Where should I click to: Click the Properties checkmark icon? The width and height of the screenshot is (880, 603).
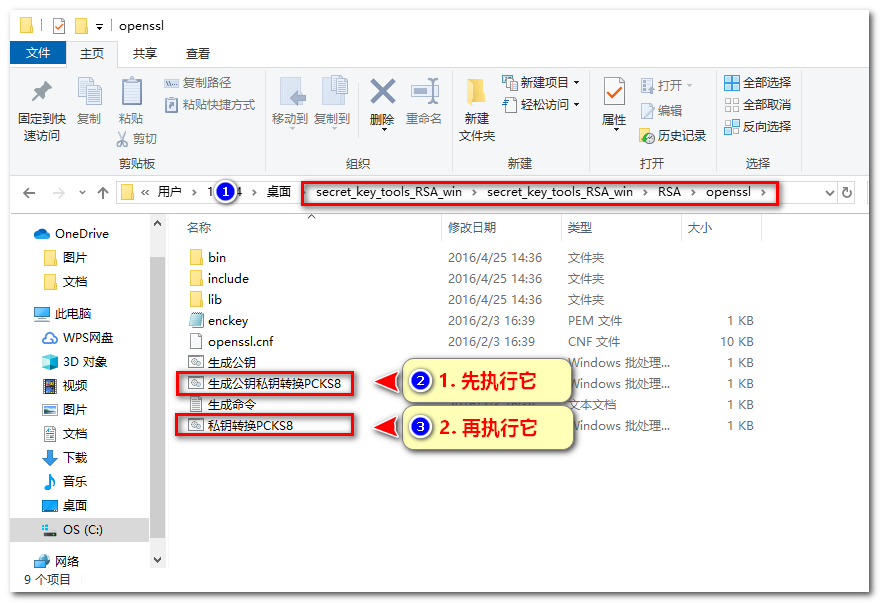coord(614,93)
